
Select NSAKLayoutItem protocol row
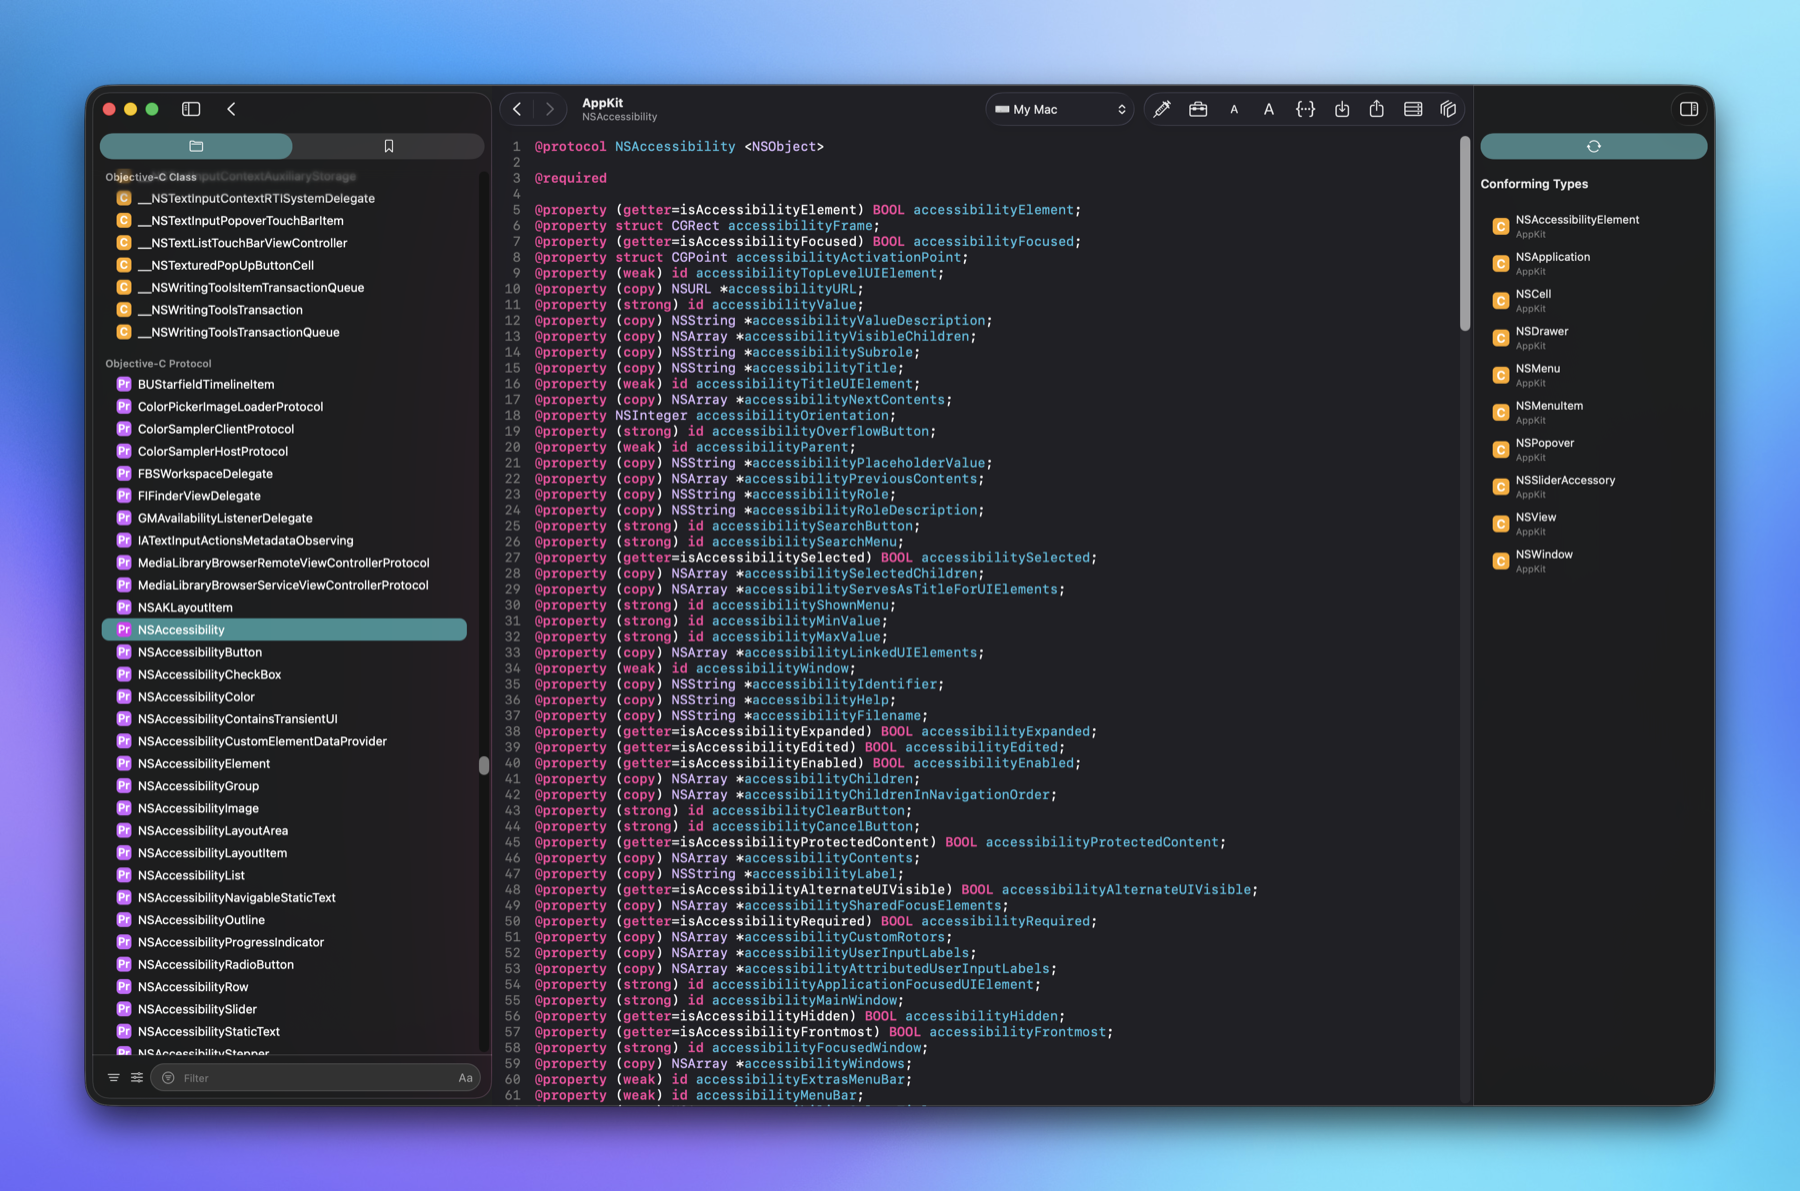pos(285,607)
